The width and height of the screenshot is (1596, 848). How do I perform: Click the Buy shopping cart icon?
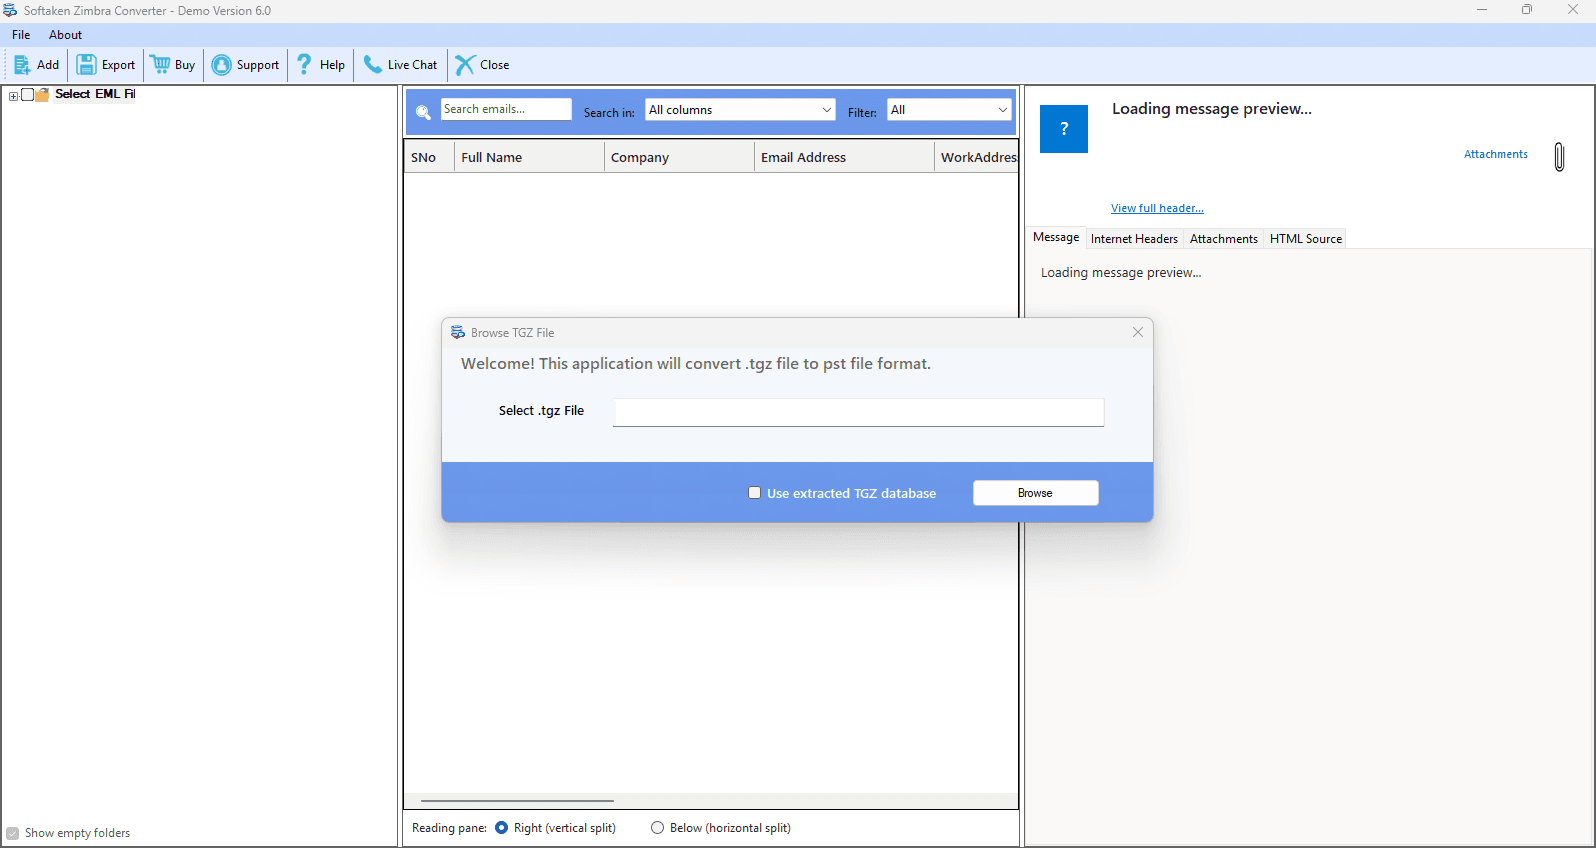click(160, 65)
